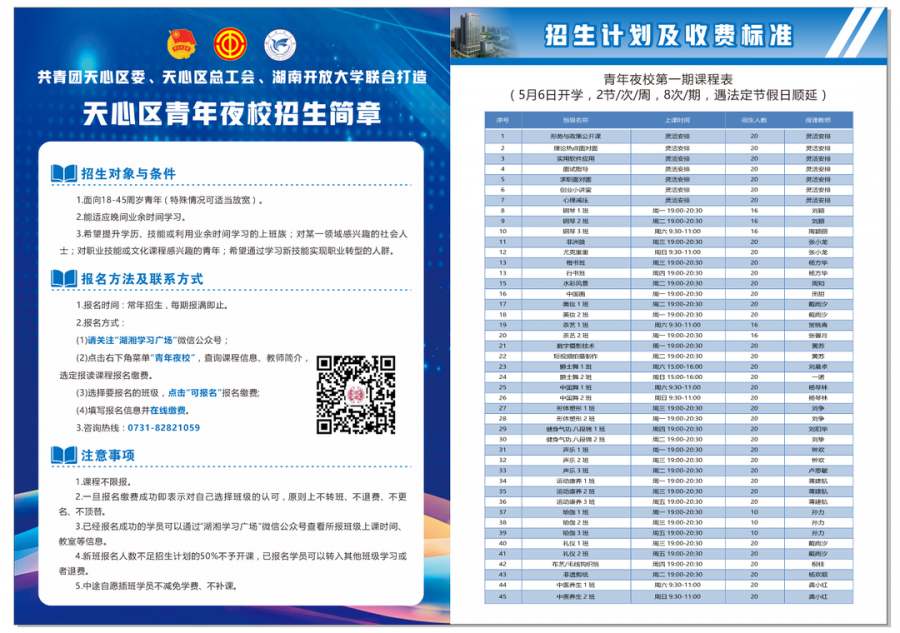
Task: Click the 爵士舞 1 班 class cell
Action: point(576,367)
